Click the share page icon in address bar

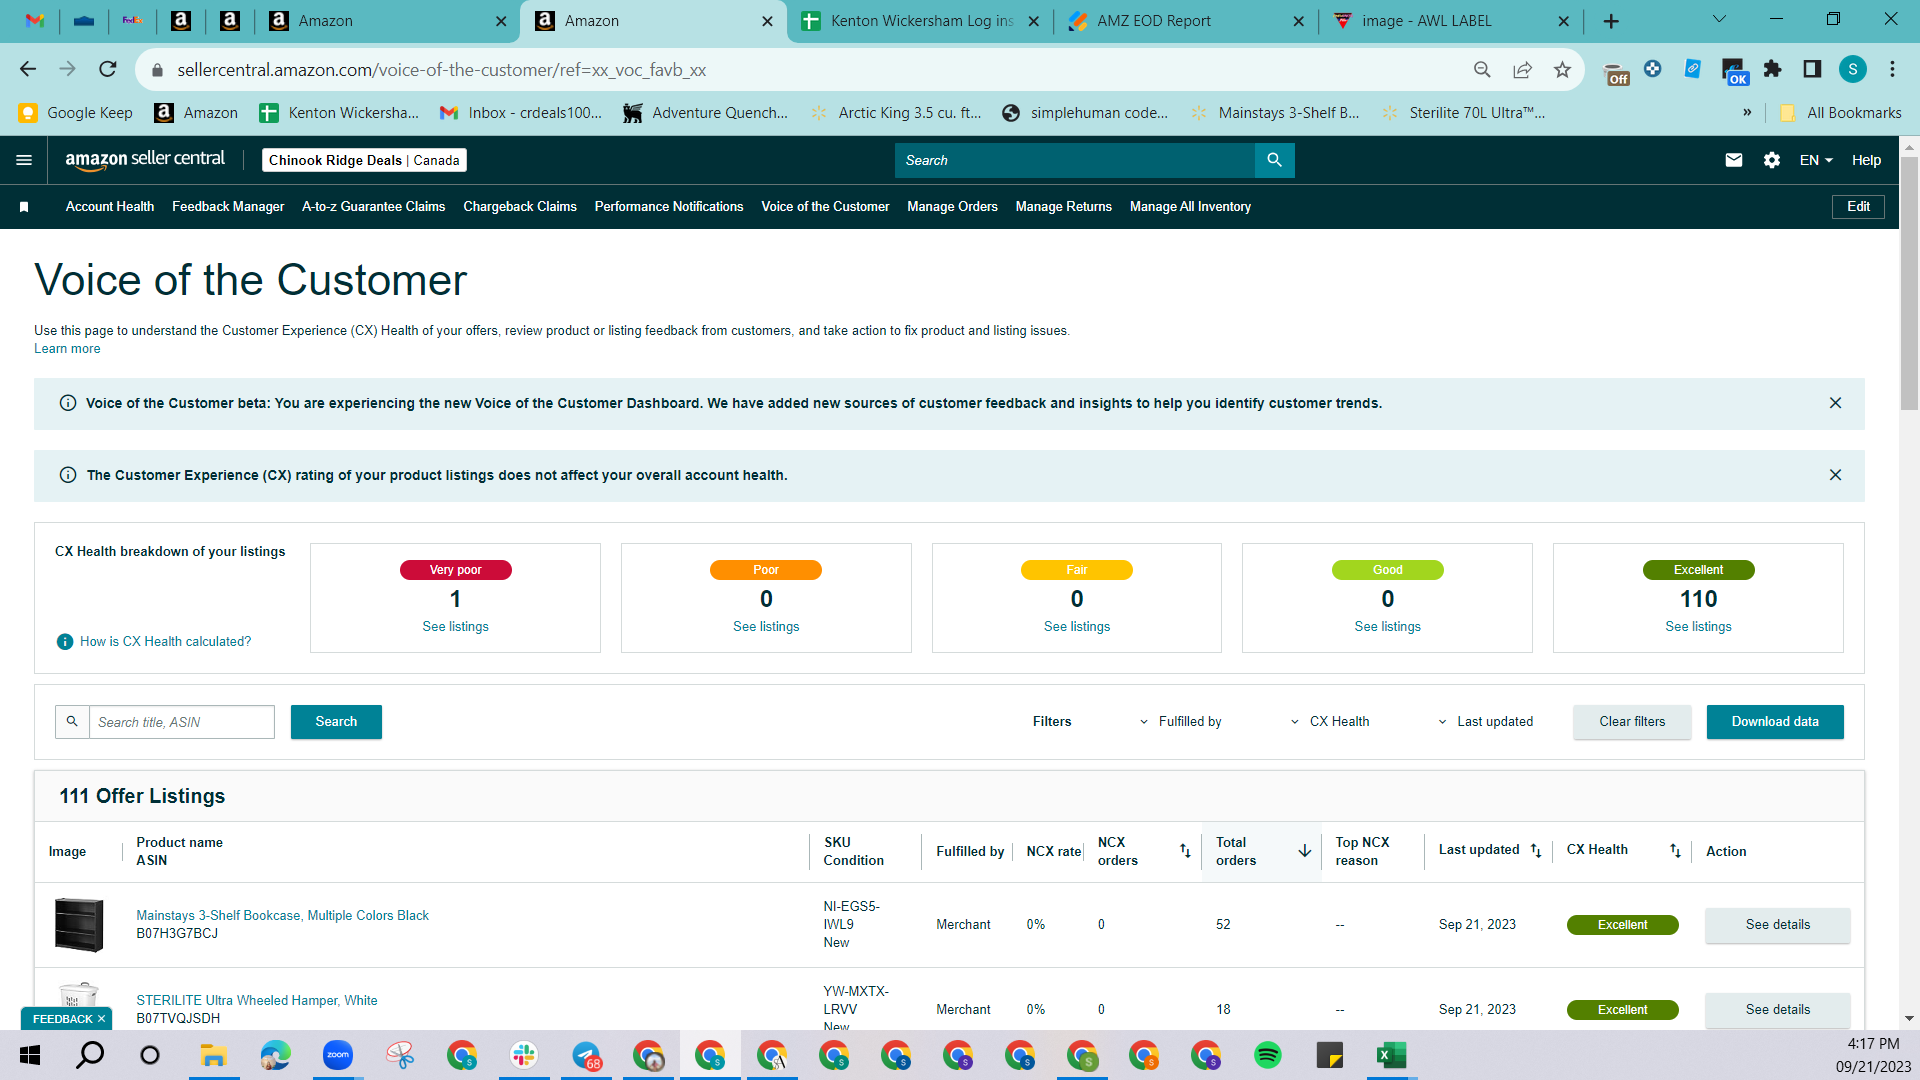pos(1522,69)
